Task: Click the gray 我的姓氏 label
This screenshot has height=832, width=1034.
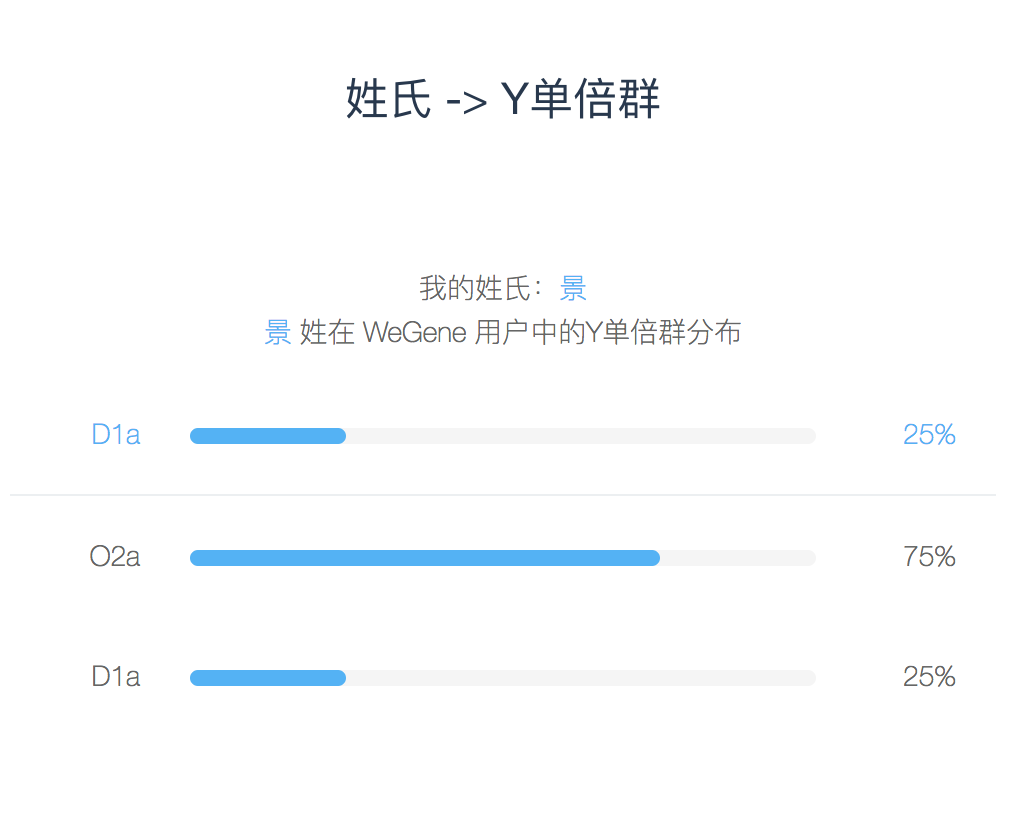Action: click(x=475, y=288)
